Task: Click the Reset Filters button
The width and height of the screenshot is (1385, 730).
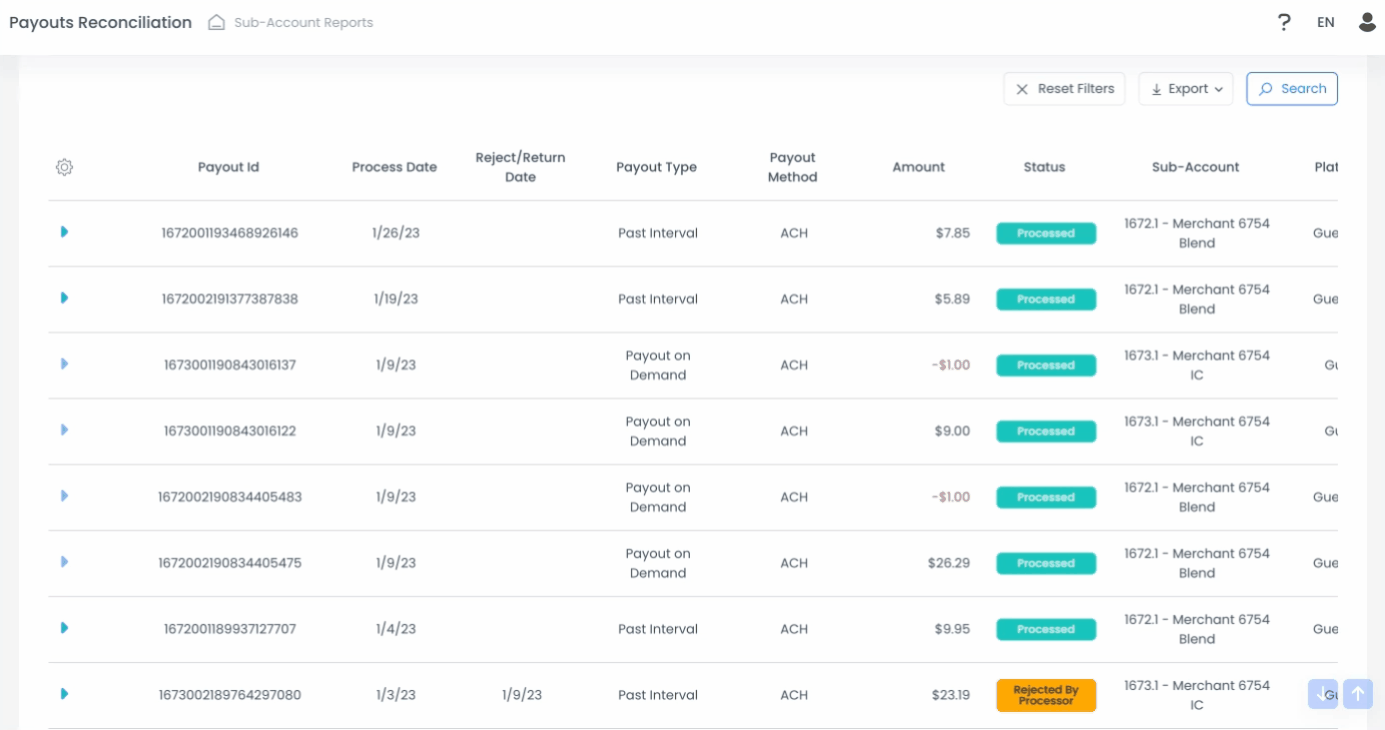Action: (1065, 89)
